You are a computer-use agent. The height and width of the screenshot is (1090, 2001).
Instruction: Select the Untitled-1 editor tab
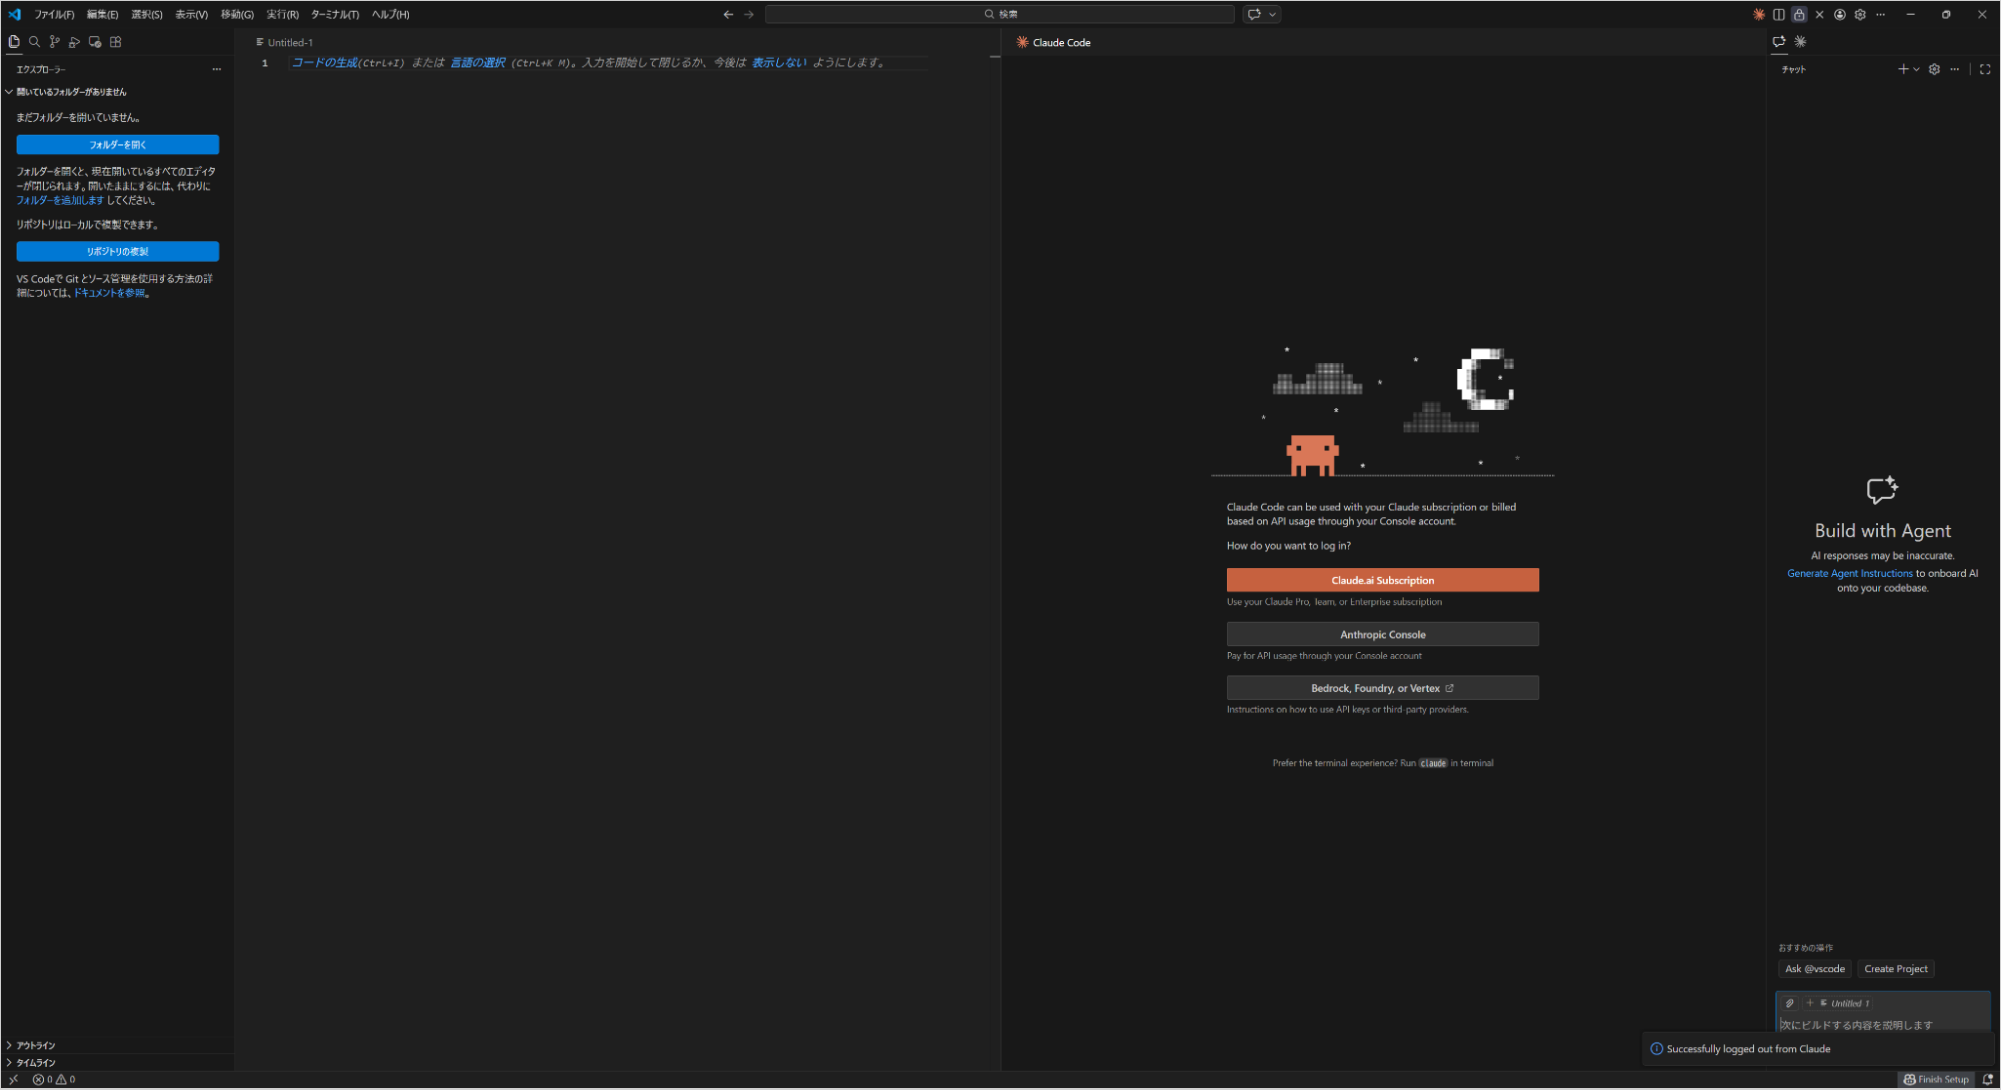point(291,42)
